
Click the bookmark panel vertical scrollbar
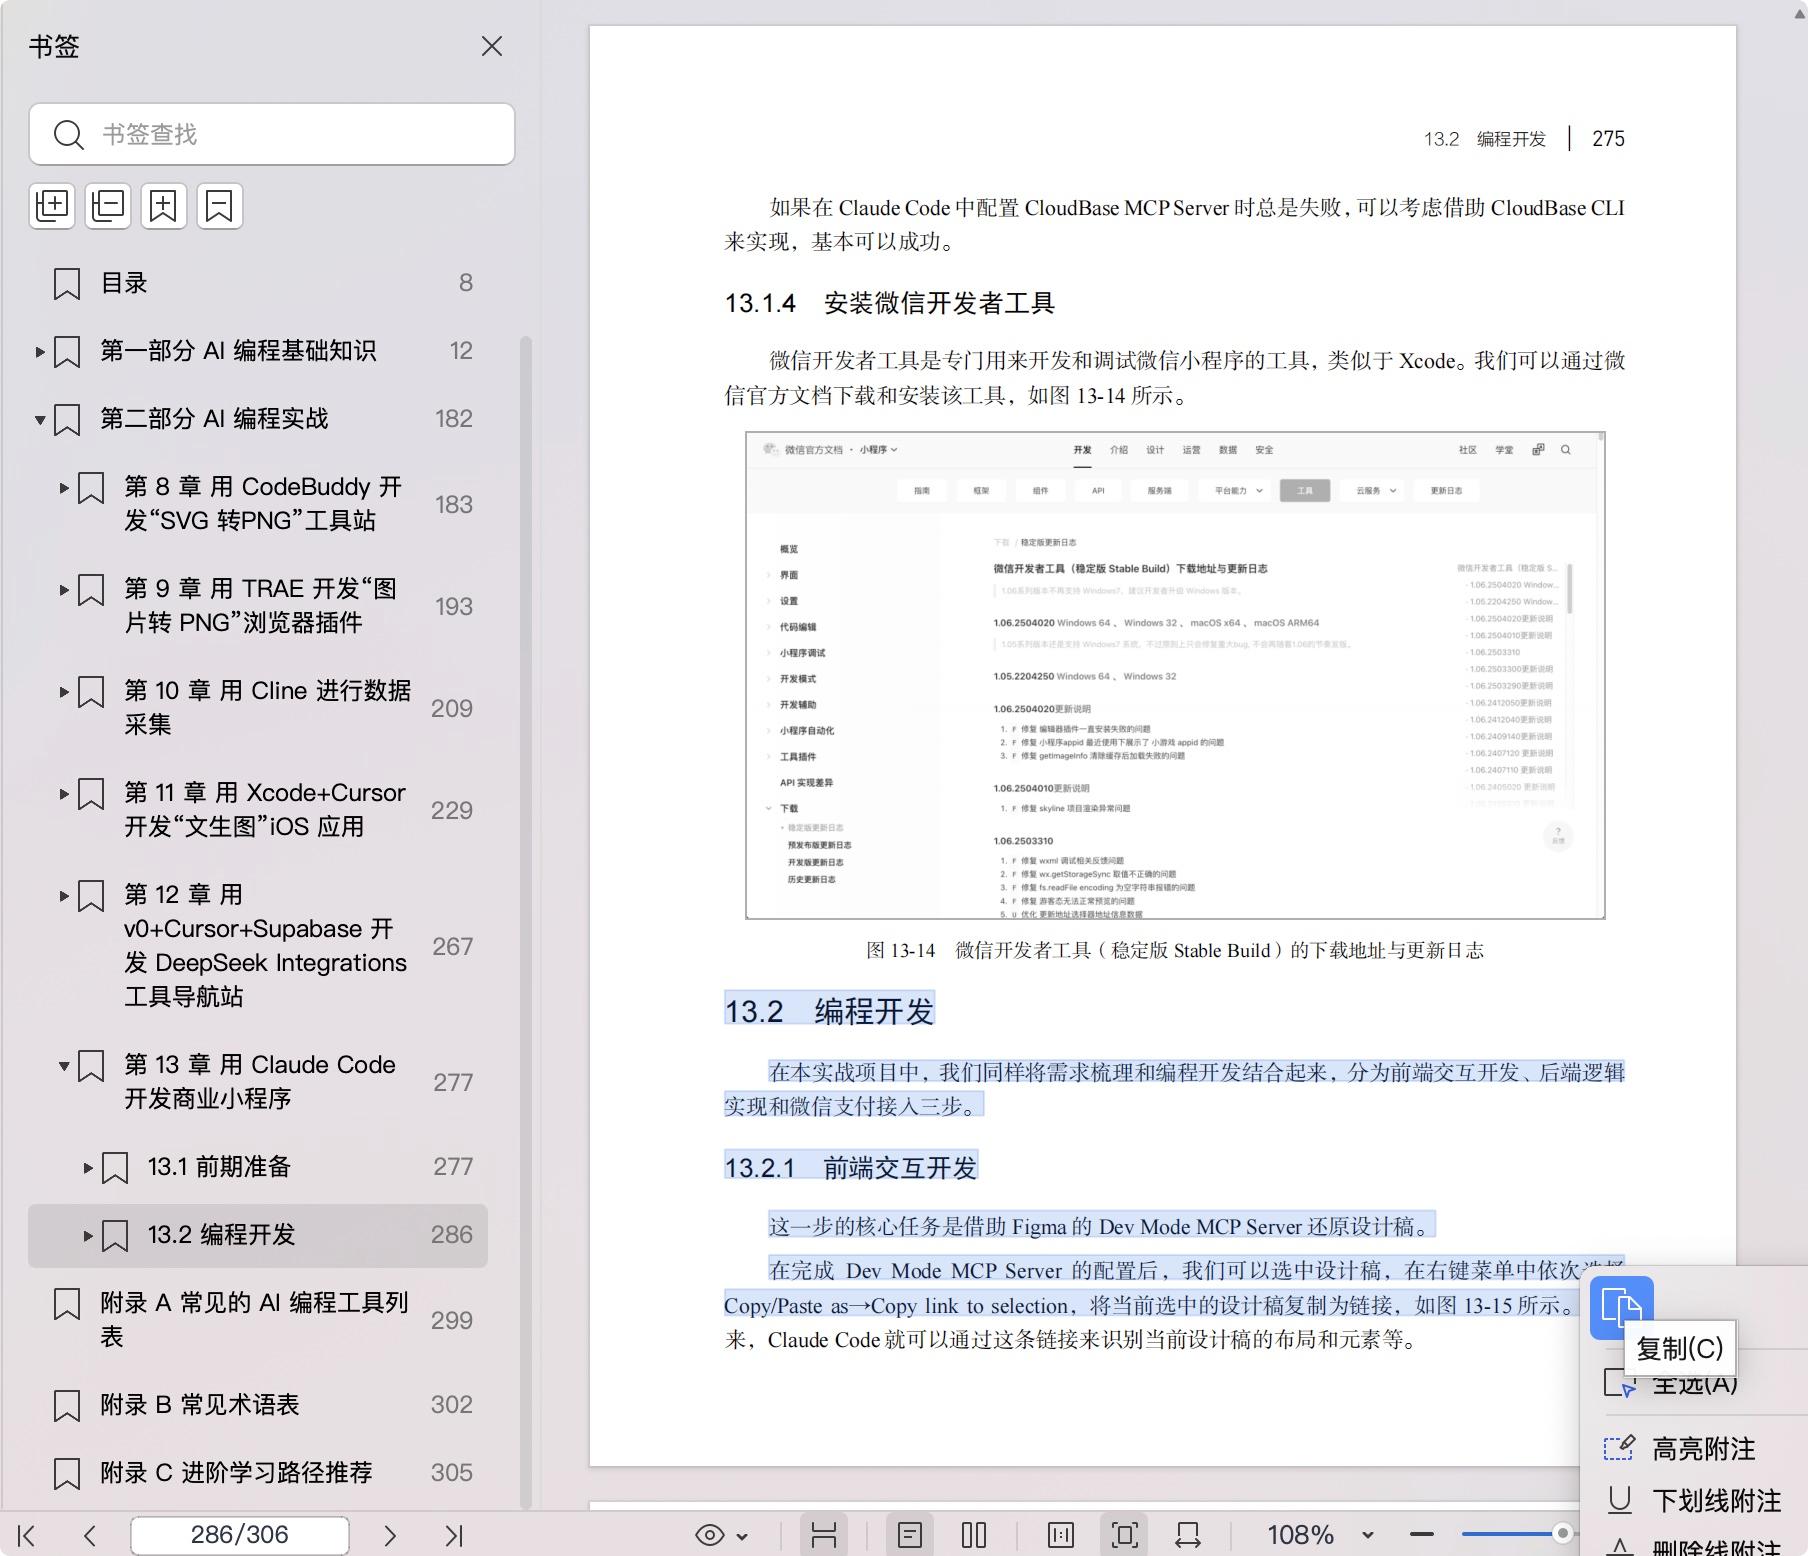(526, 920)
